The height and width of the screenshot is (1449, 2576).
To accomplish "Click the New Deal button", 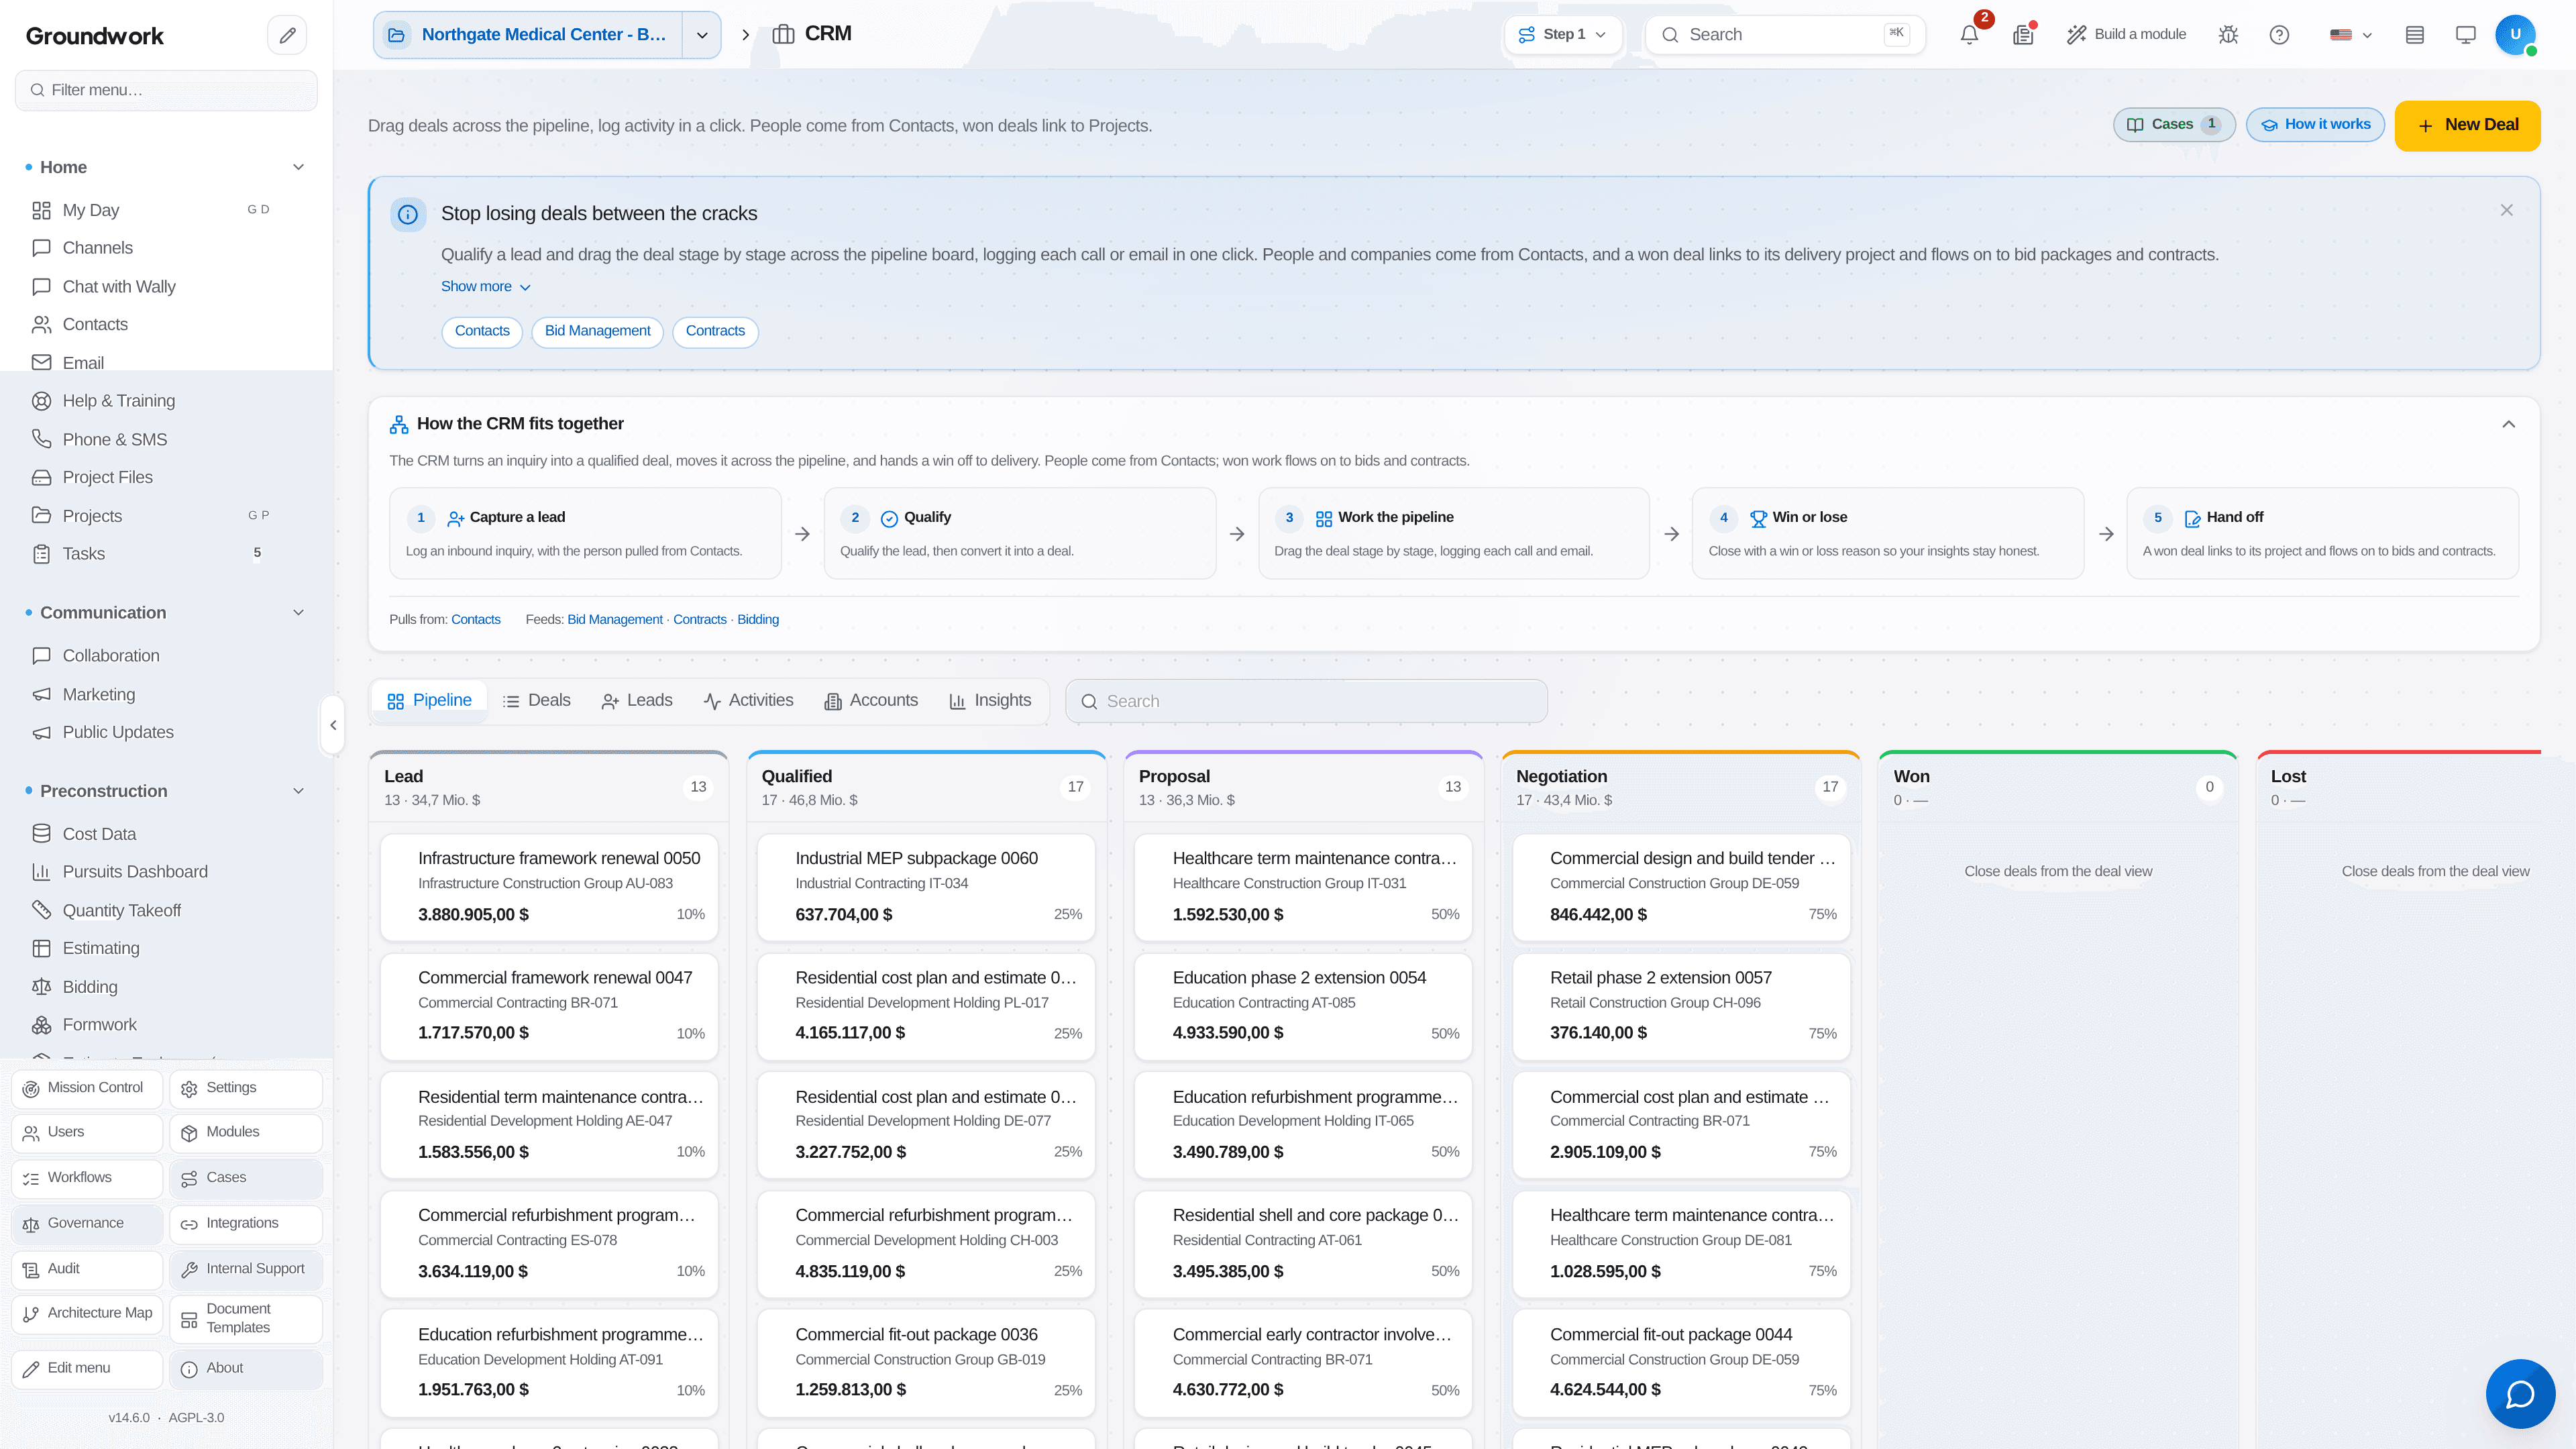I will point(2467,126).
